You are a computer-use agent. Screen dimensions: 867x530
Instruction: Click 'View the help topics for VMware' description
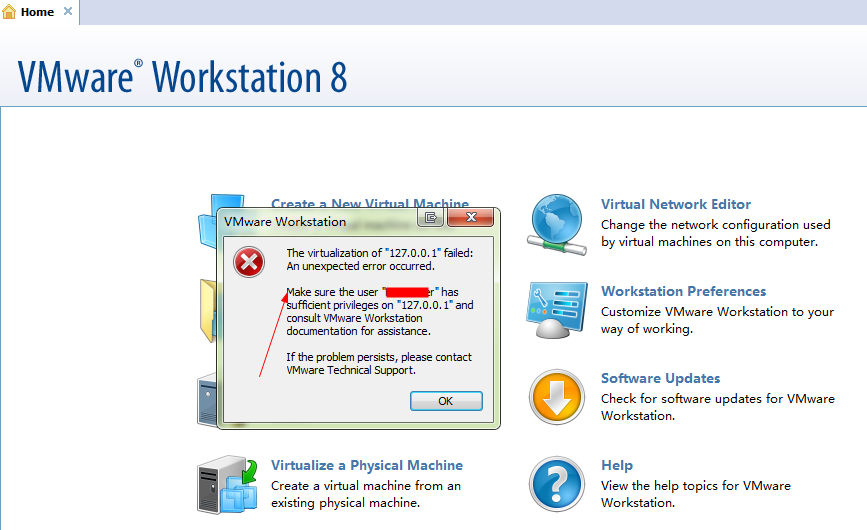[696, 486]
